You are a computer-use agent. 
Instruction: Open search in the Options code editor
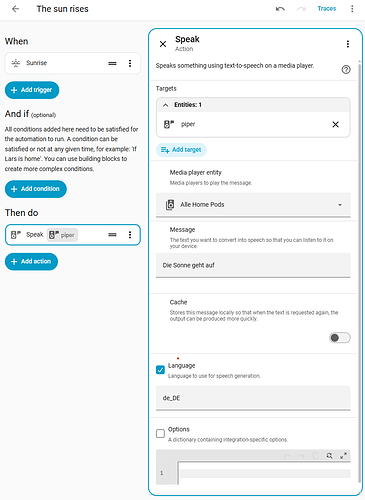pyautogui.click(x=329, y=456)
